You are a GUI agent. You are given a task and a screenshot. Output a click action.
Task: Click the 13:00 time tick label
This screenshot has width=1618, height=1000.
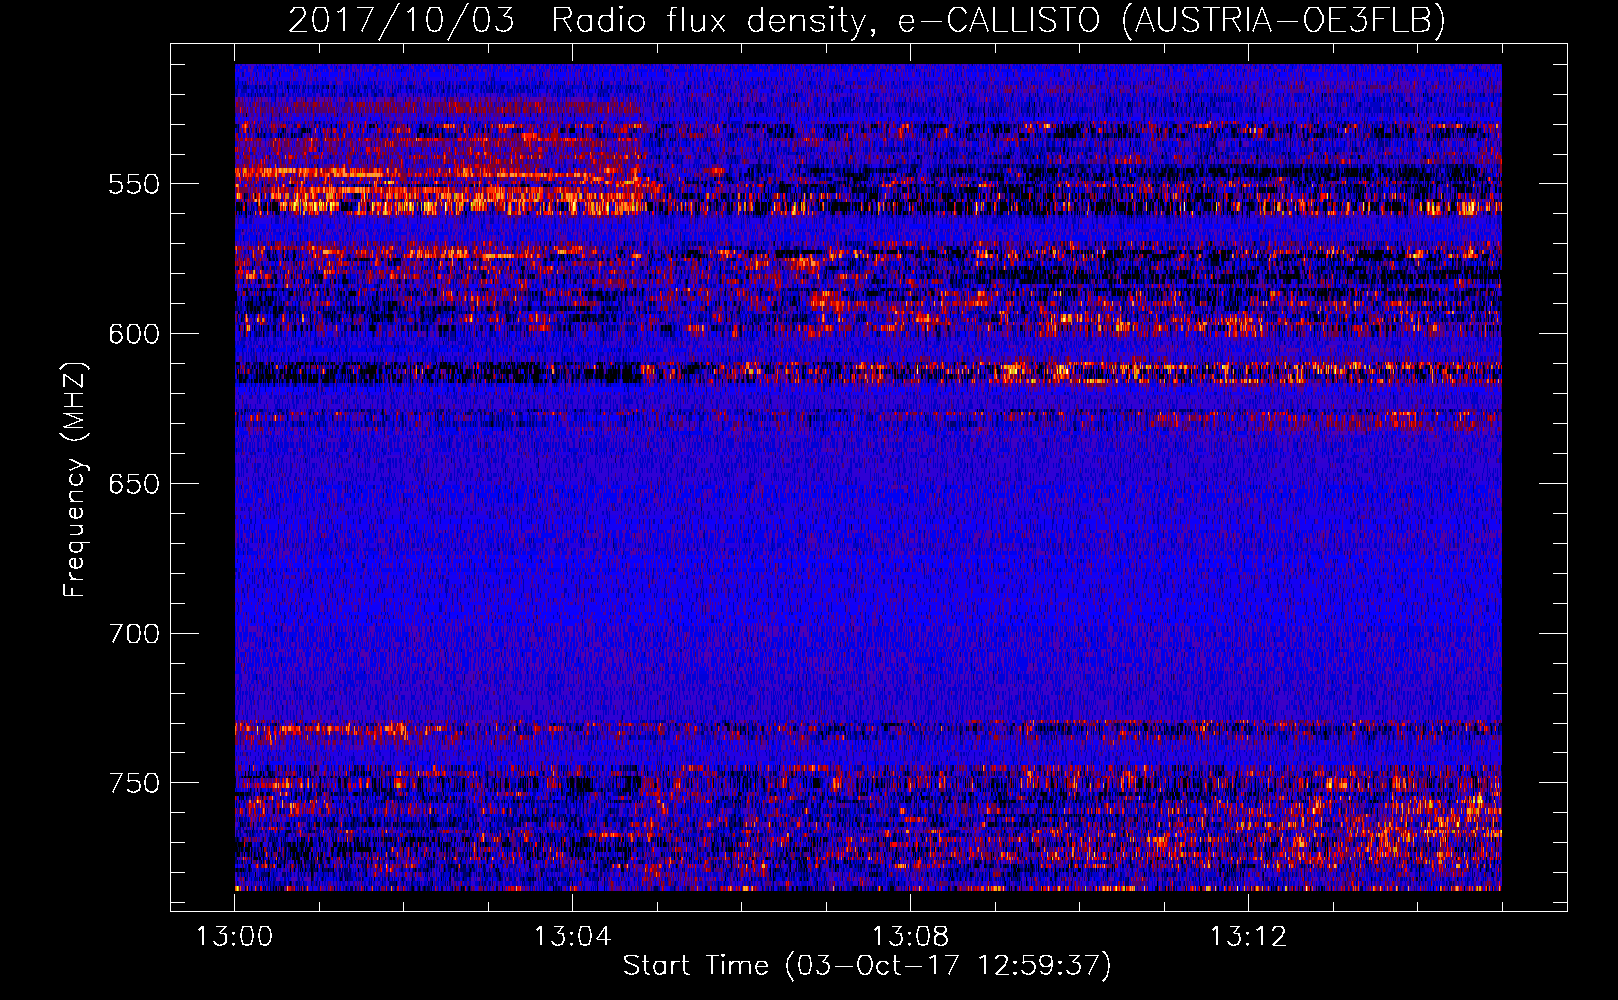click(234, 937)
